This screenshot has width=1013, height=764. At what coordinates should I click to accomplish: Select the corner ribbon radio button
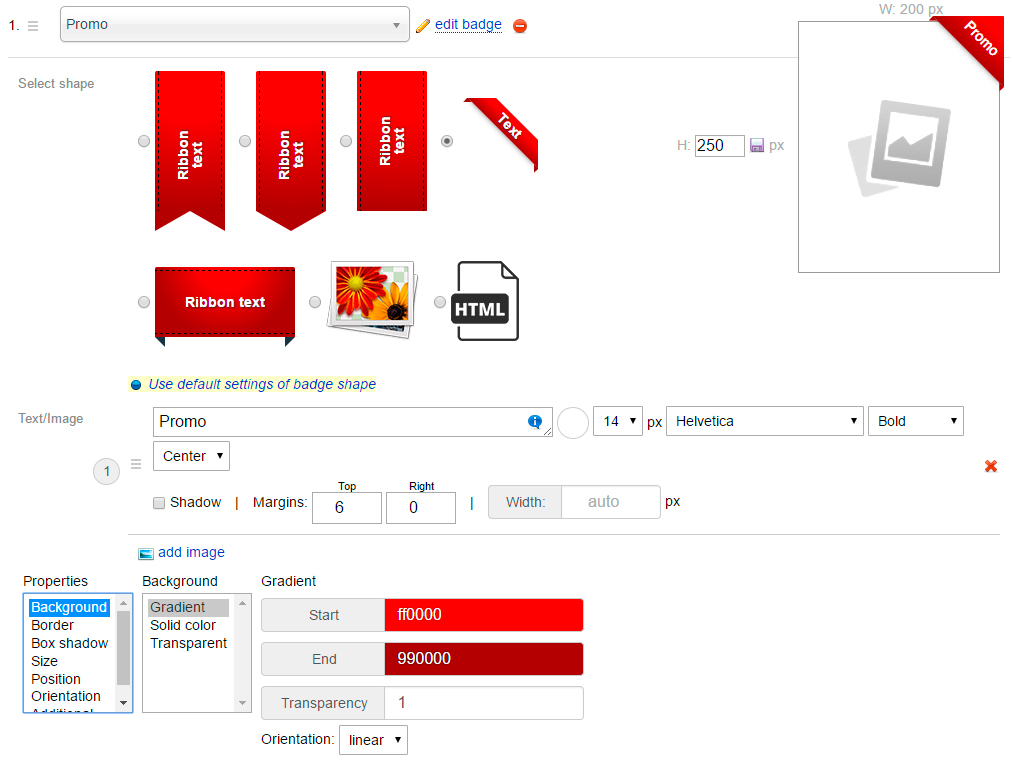pos(447,141)
